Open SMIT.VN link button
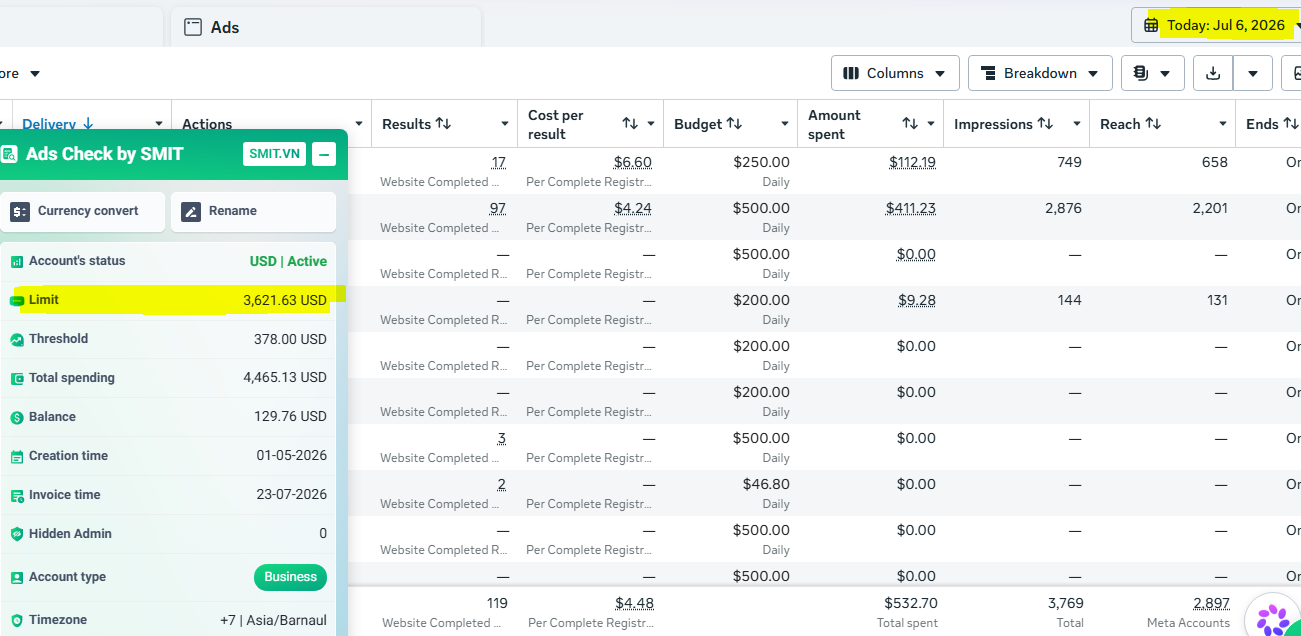The height and width of the screenshot is (636, 1301). point(274,154)
